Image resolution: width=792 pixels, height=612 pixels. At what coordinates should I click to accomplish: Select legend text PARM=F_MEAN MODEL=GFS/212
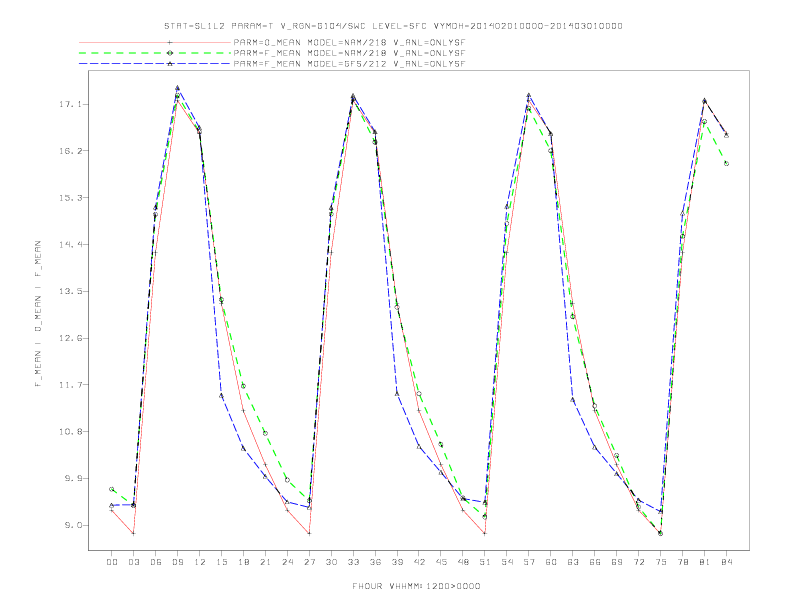(x=310, y=64)
